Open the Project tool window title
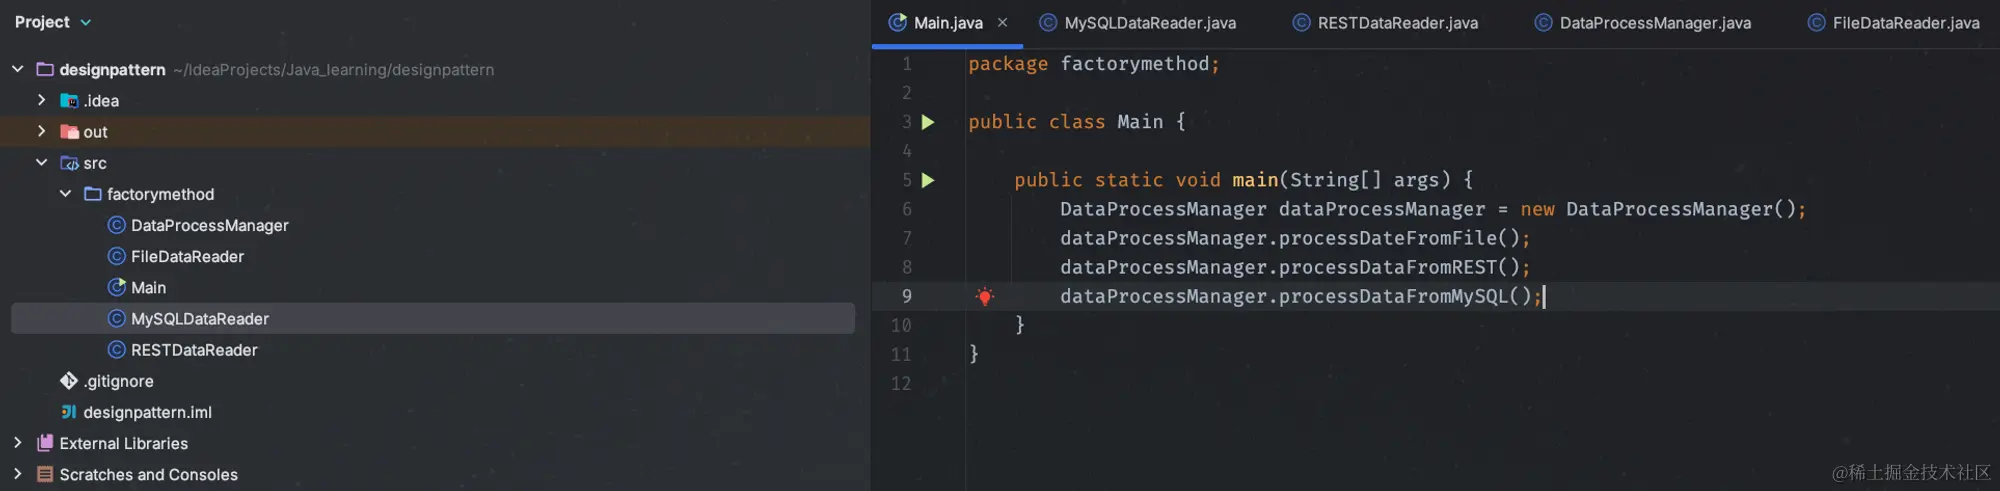Image resolution: width=2000 pixels, height=491 pixels. 42,22
